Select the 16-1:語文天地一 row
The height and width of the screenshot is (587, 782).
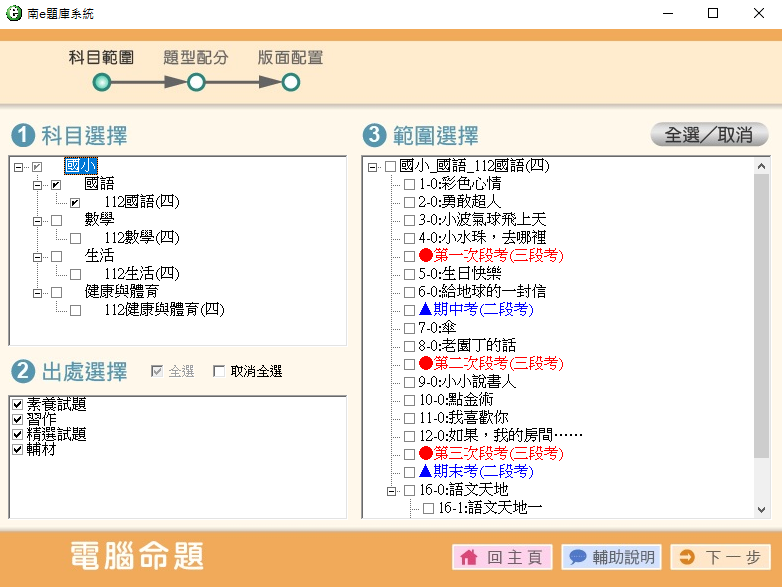coord(490,508)
